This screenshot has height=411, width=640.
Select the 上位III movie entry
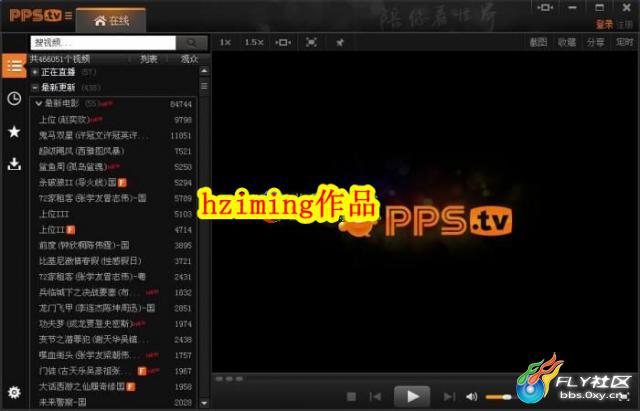[115, 214]
